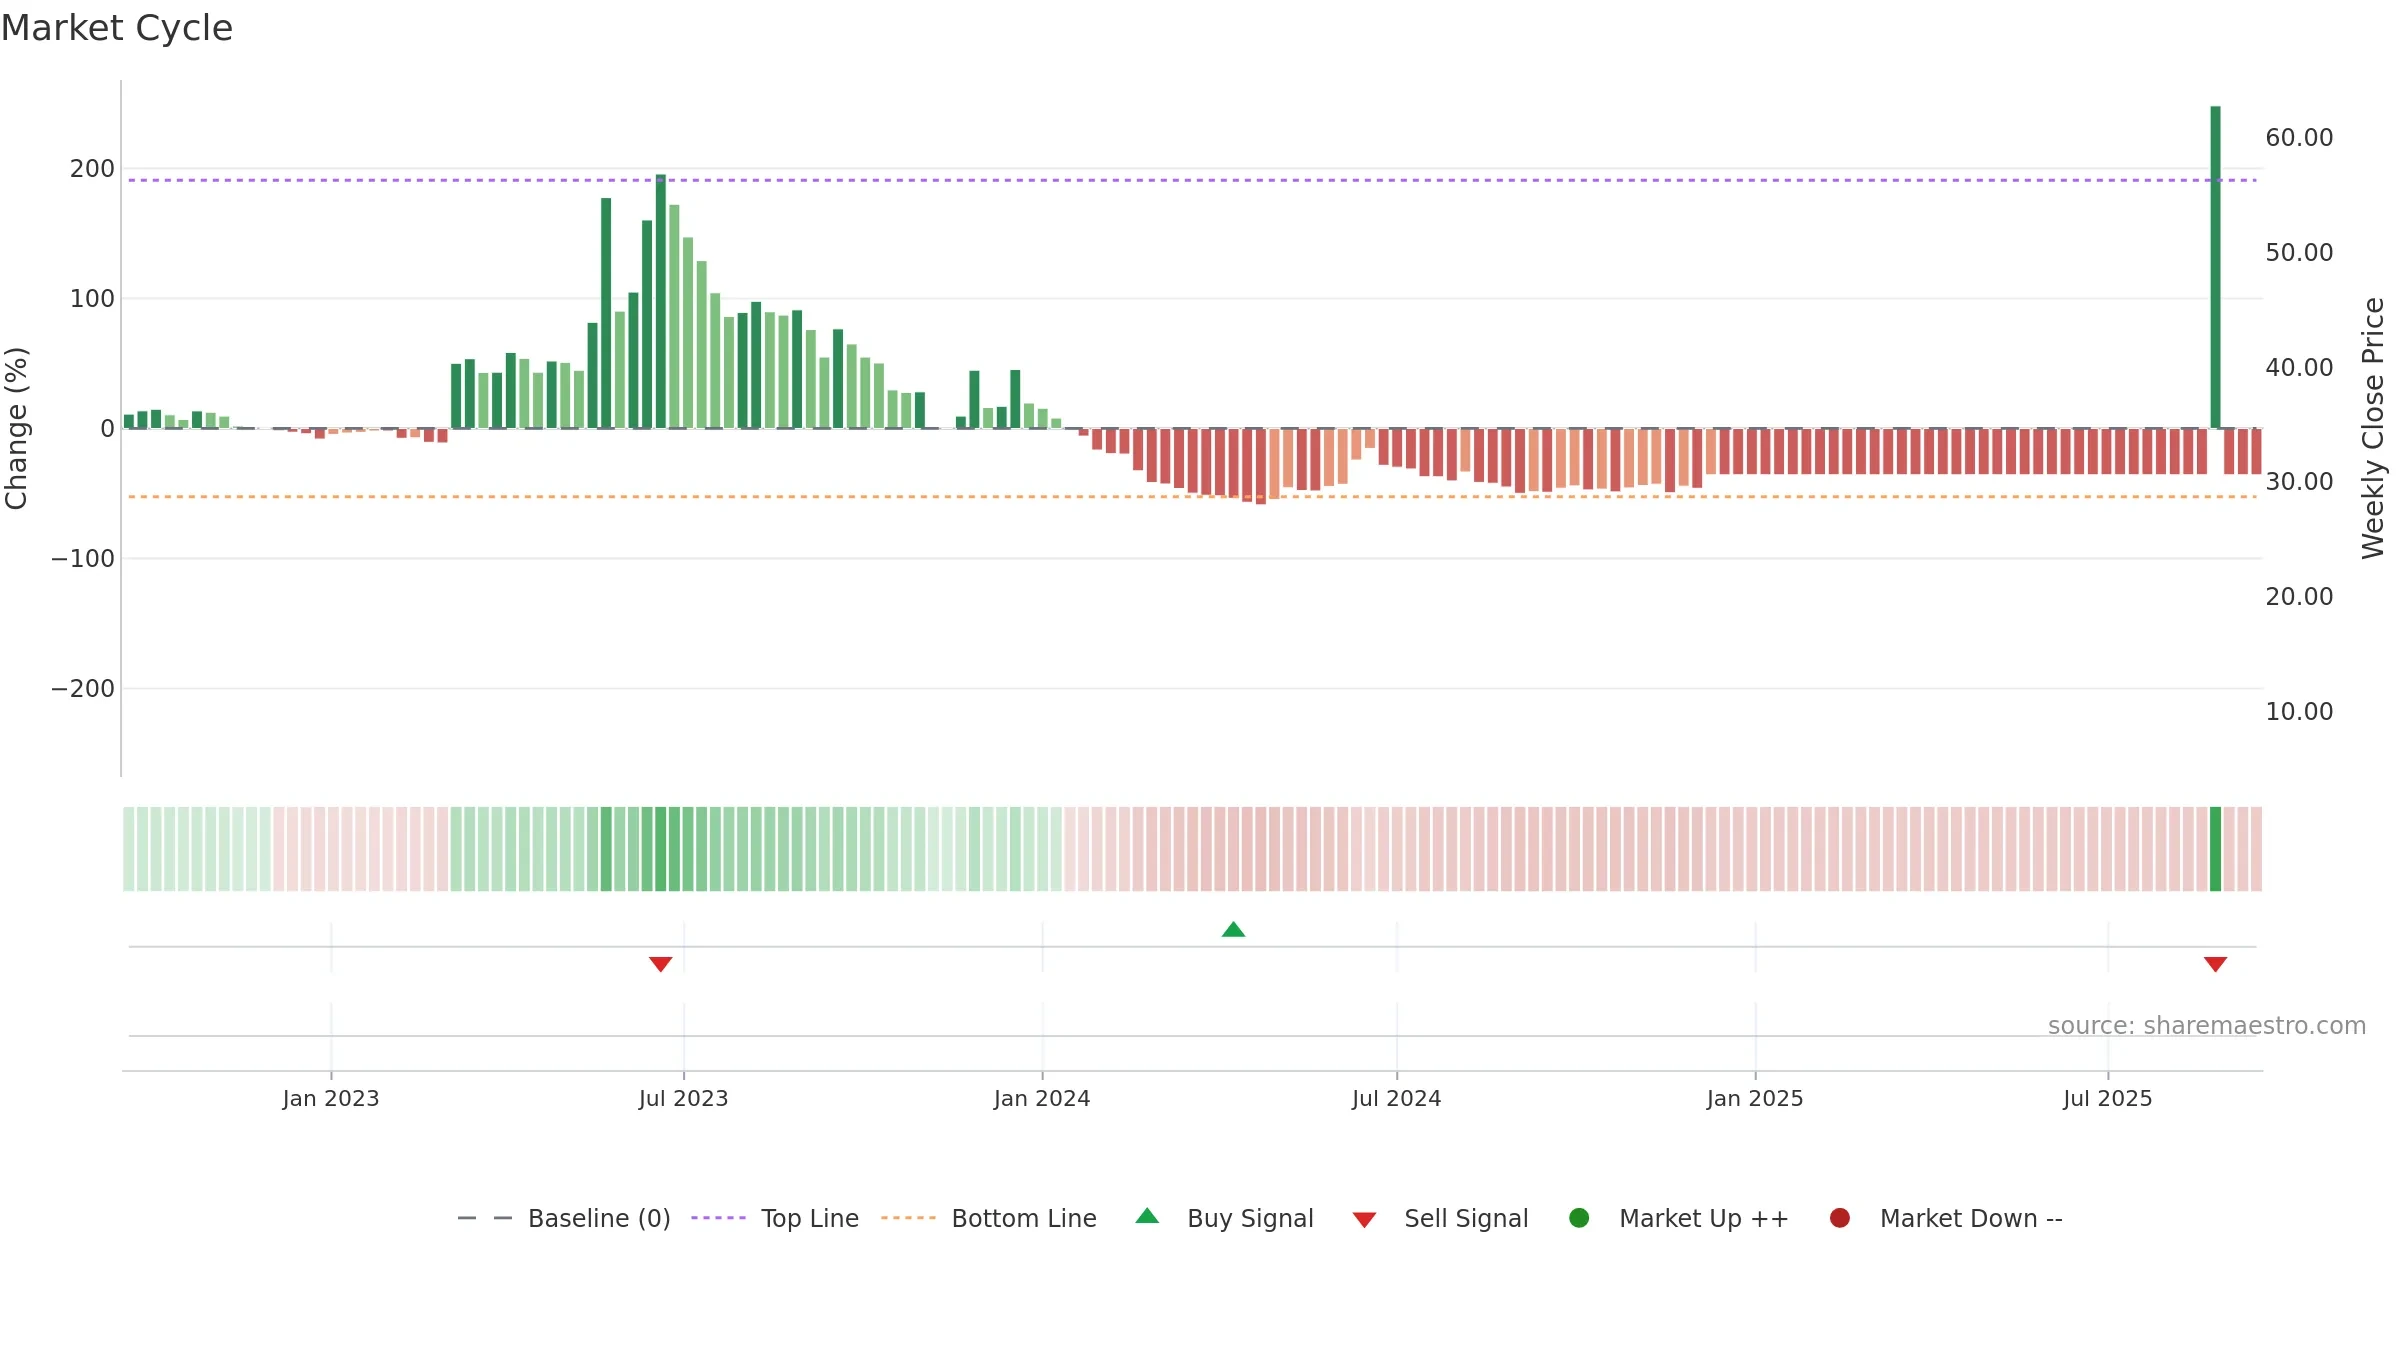The height and width of the screenshot is (1350, 2400).
Task: Click the Jul 2024 axis label
Action: [x=1397, y=1098]
